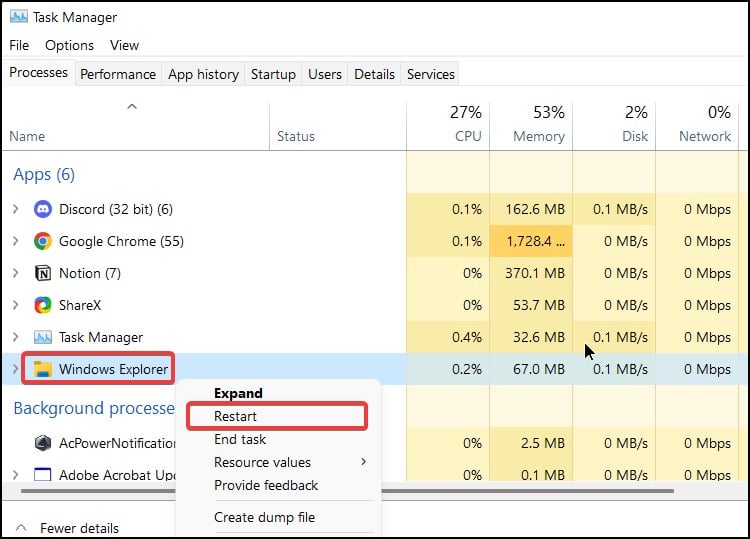Click the Adobe Acrobat Update icon
This screenshot has width=750, height=539.
point(43,475)
